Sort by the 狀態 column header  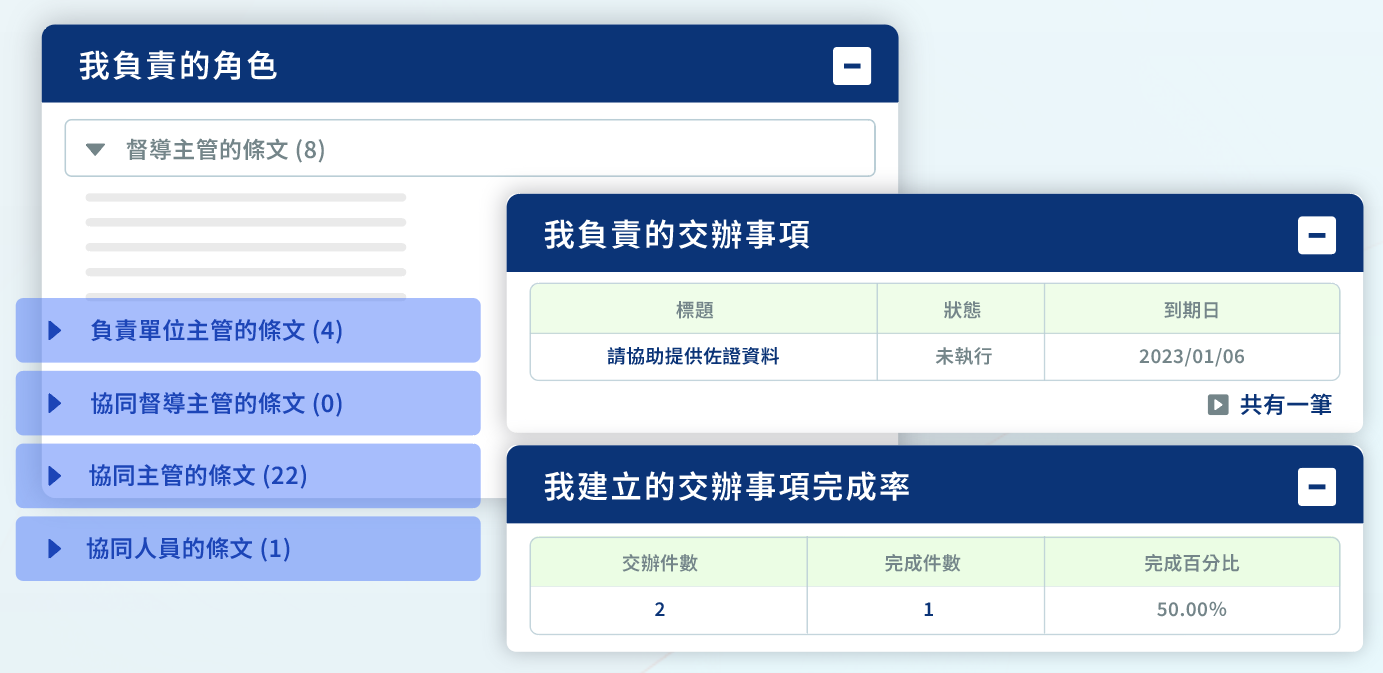pyautogui.click(x=961, y=309)
